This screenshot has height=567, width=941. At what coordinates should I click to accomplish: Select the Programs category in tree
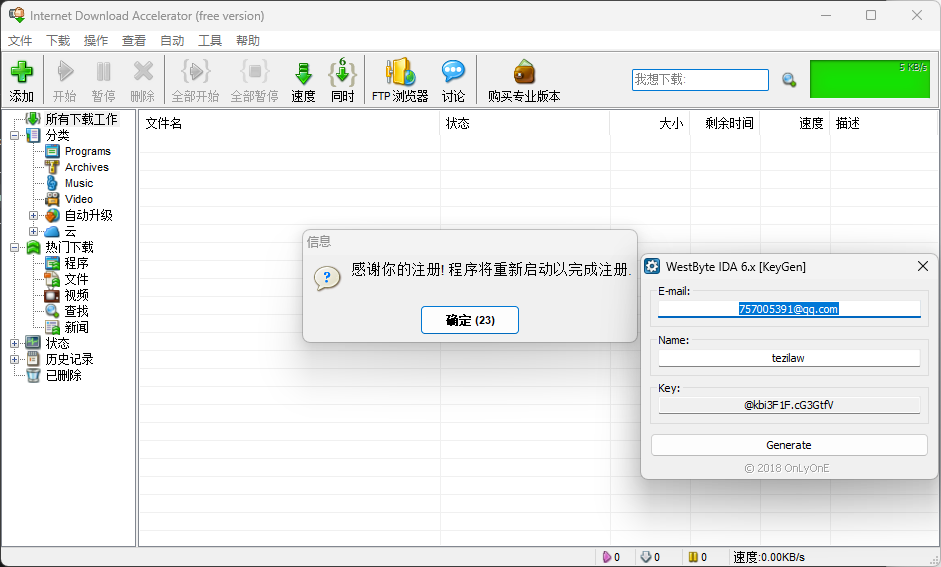point(88,151)
